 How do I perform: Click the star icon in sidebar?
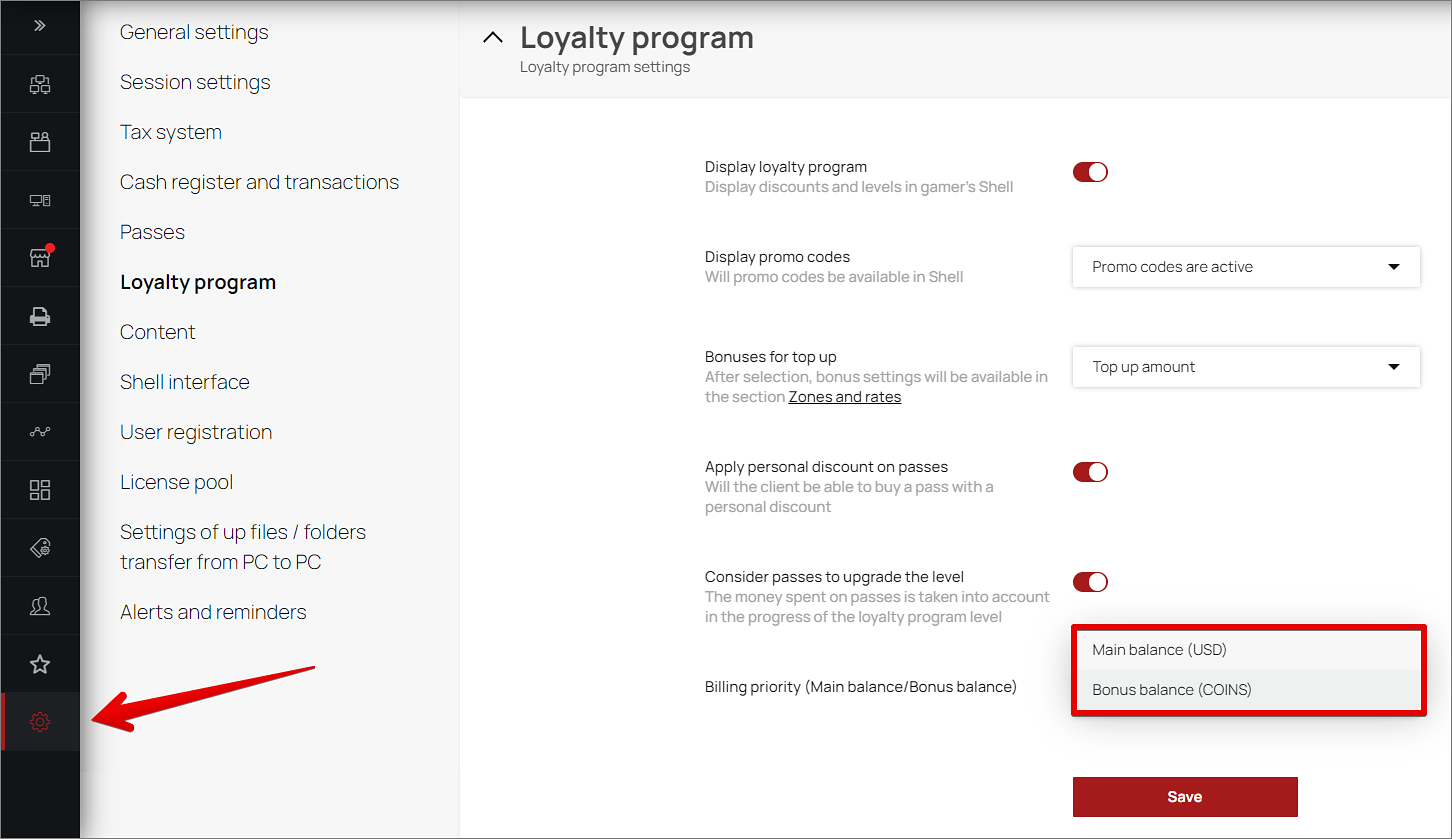click(40, 664)
